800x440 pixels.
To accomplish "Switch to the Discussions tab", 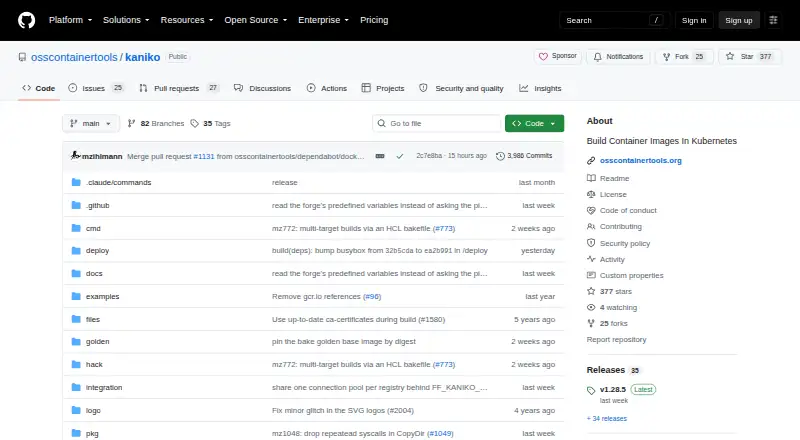I will (x=262, y=88).
